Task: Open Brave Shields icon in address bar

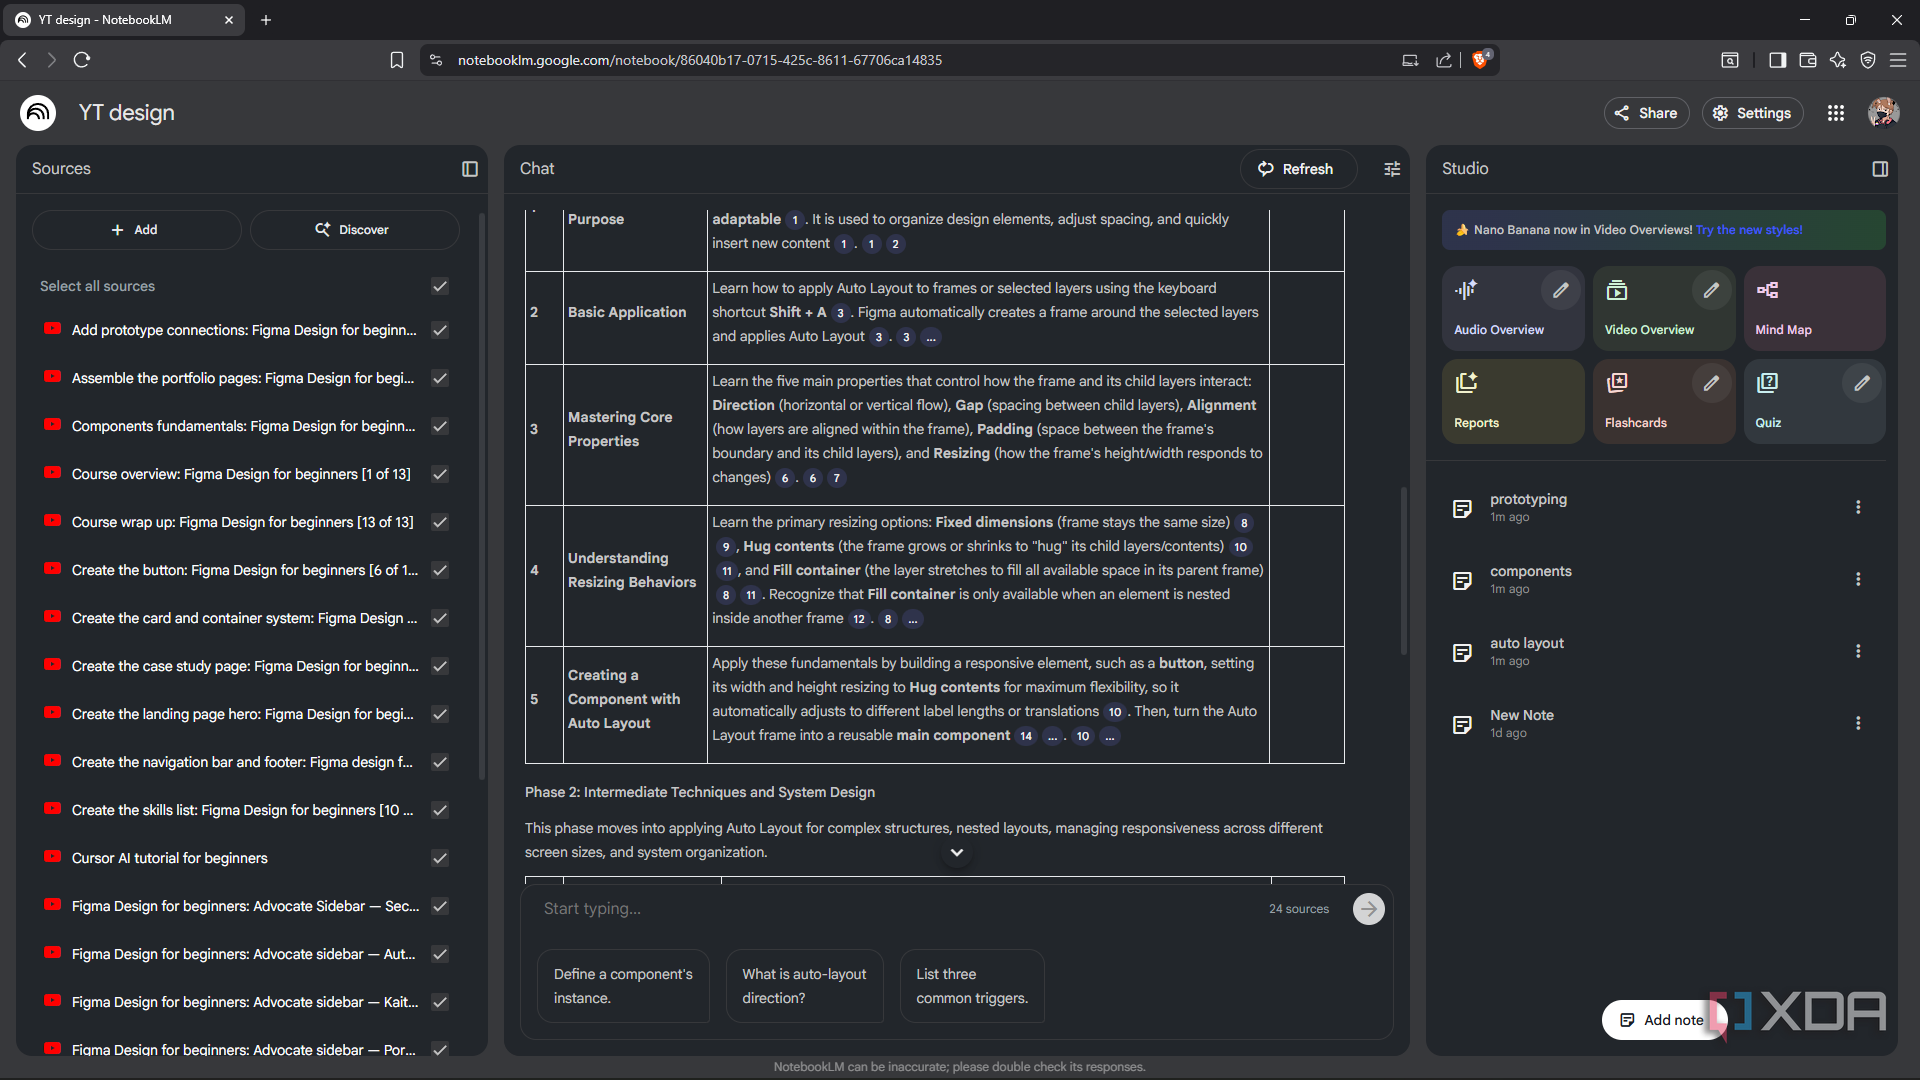Action: 1481,60
